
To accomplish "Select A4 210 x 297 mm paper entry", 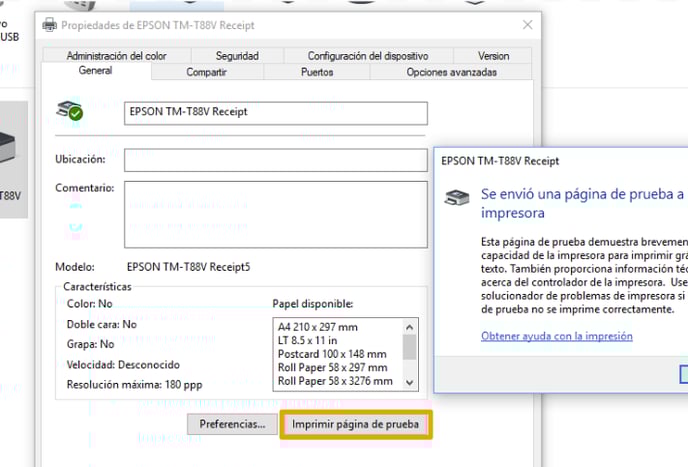I will 318,327.
